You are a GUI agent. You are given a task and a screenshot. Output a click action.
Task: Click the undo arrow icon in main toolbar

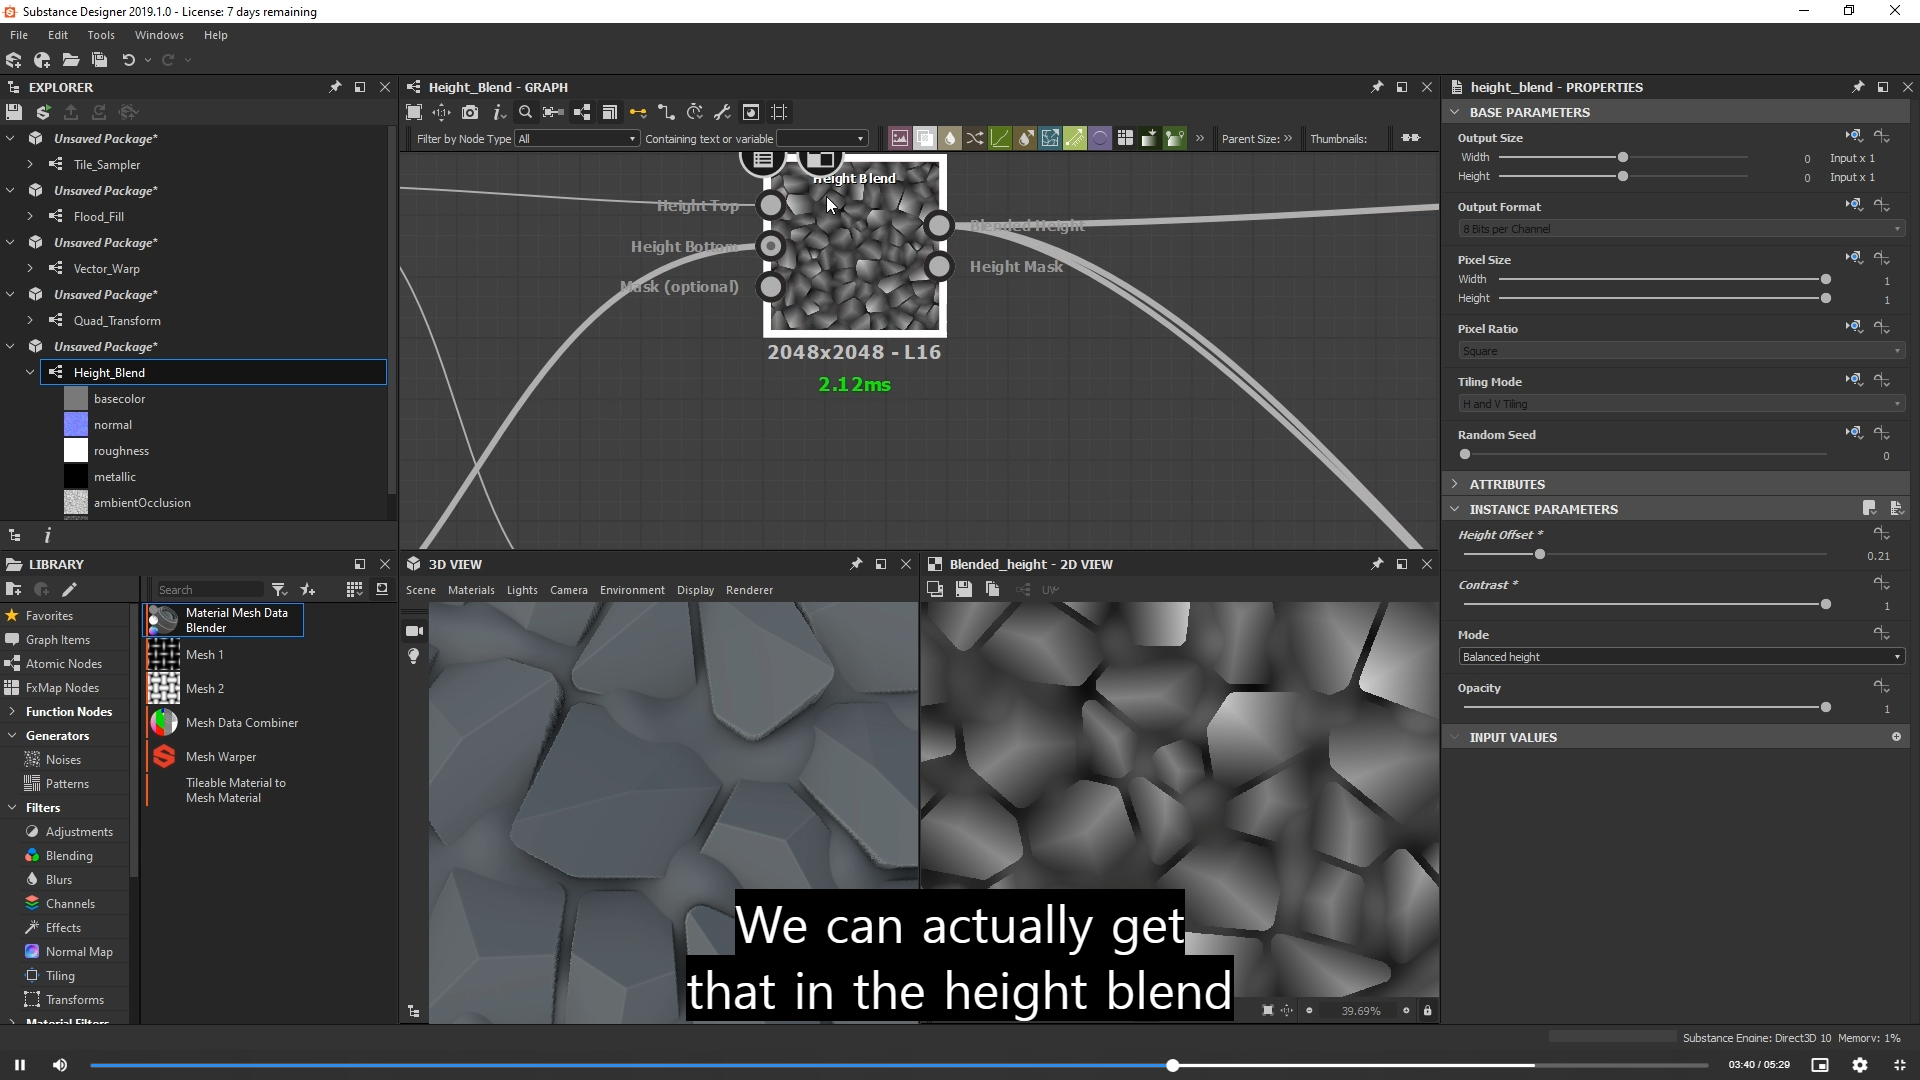point(128,60)
